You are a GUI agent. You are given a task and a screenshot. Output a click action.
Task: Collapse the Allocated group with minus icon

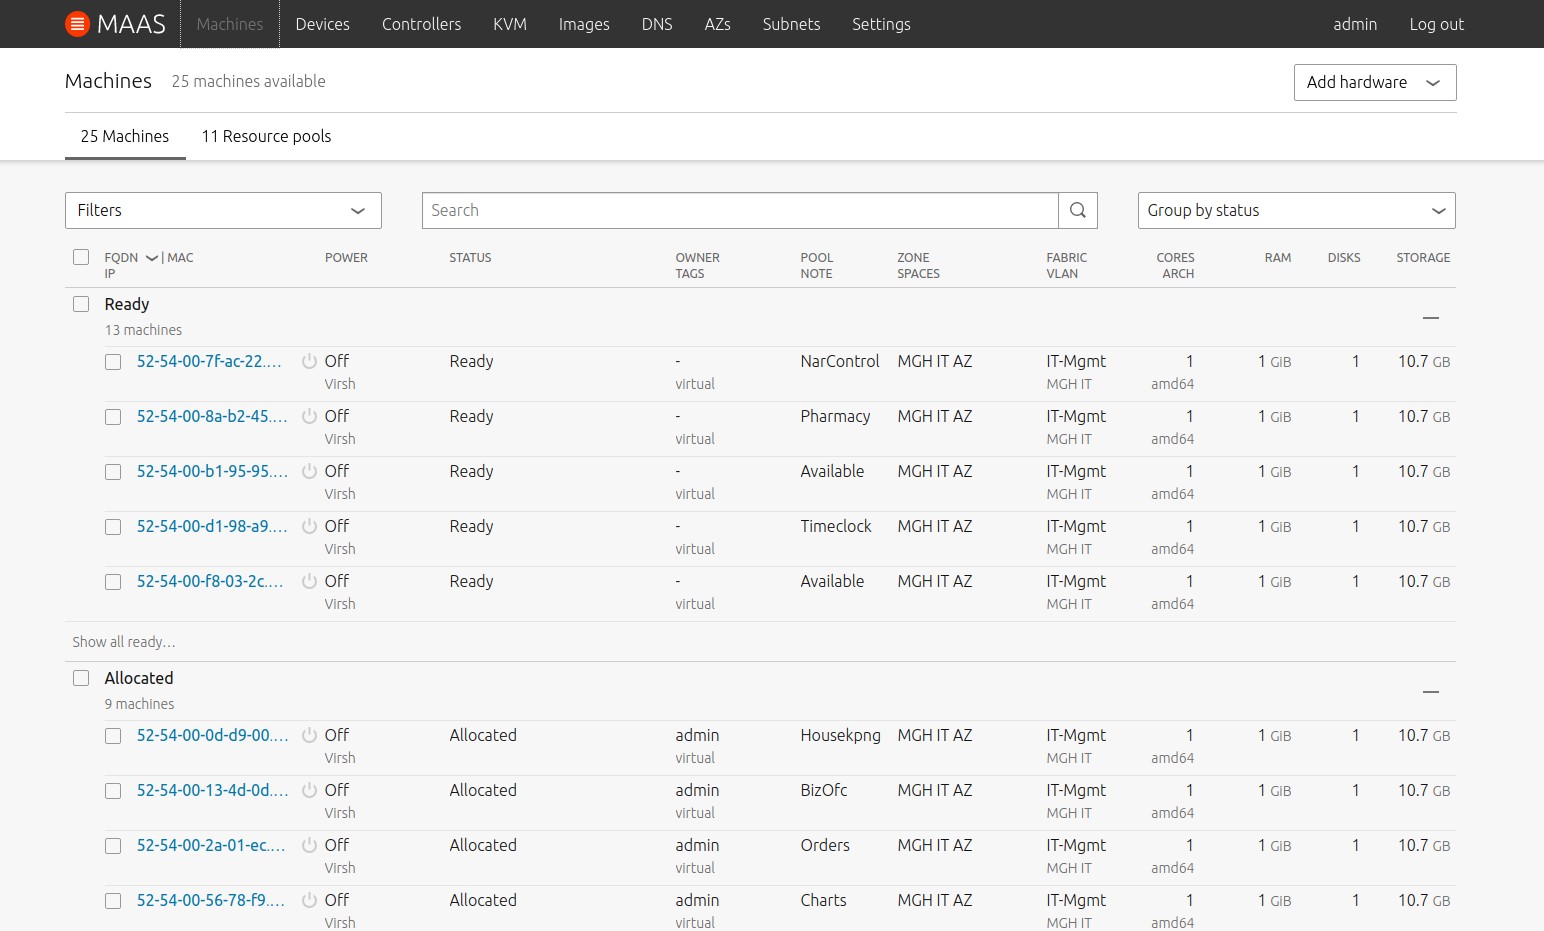coord(1430,692)
